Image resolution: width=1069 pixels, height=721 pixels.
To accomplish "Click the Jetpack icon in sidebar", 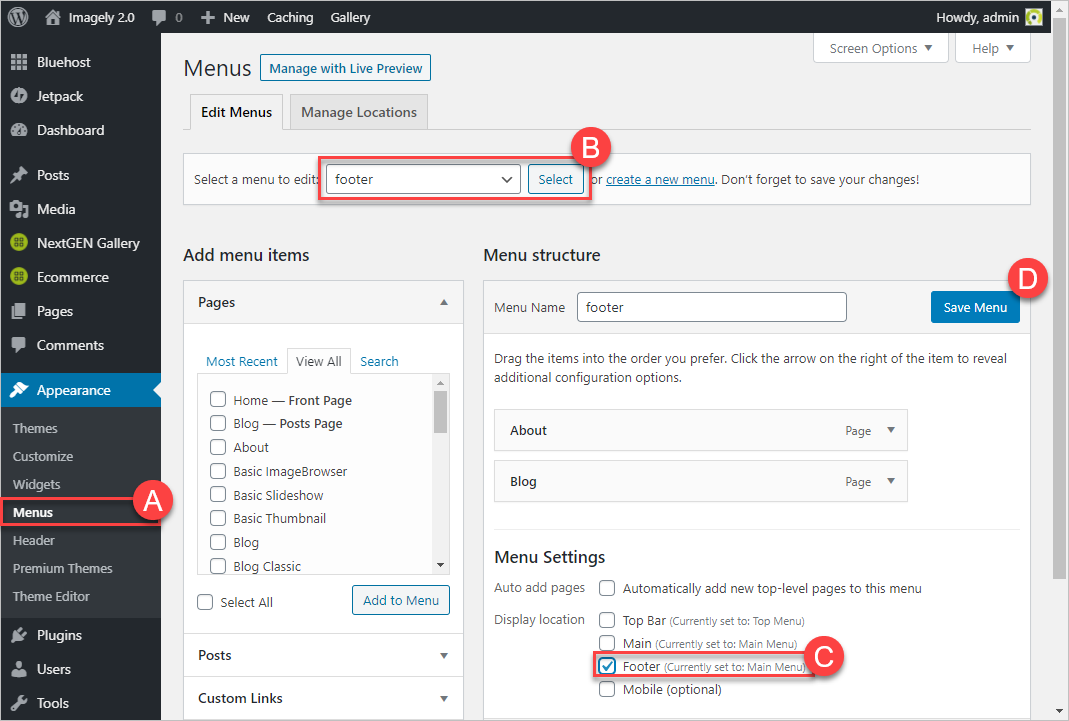I will point(19,96).
